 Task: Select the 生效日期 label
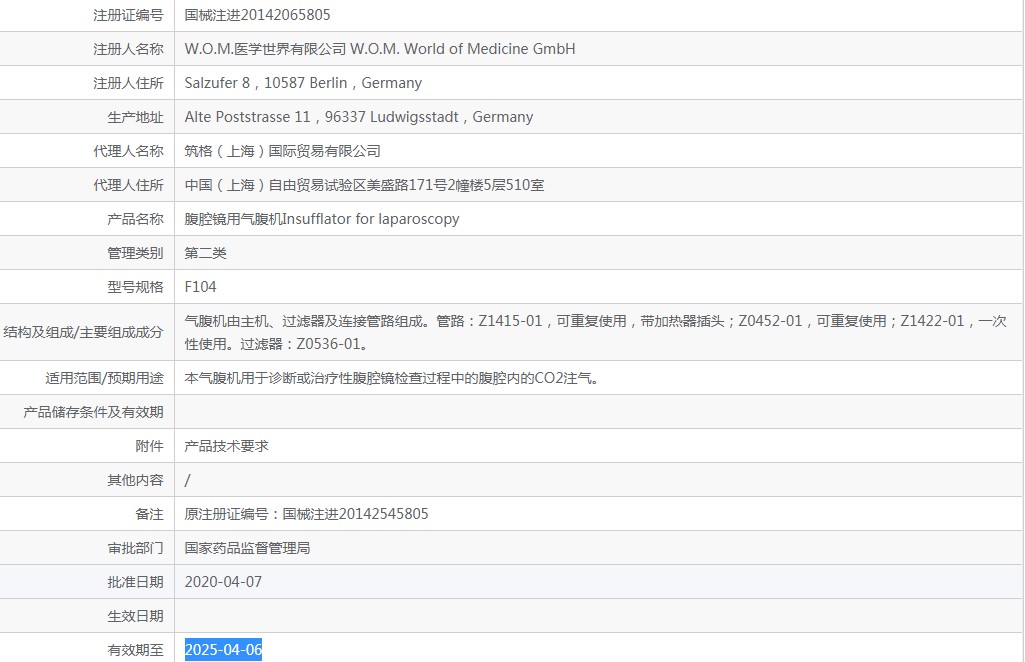[x=135, y=616]
